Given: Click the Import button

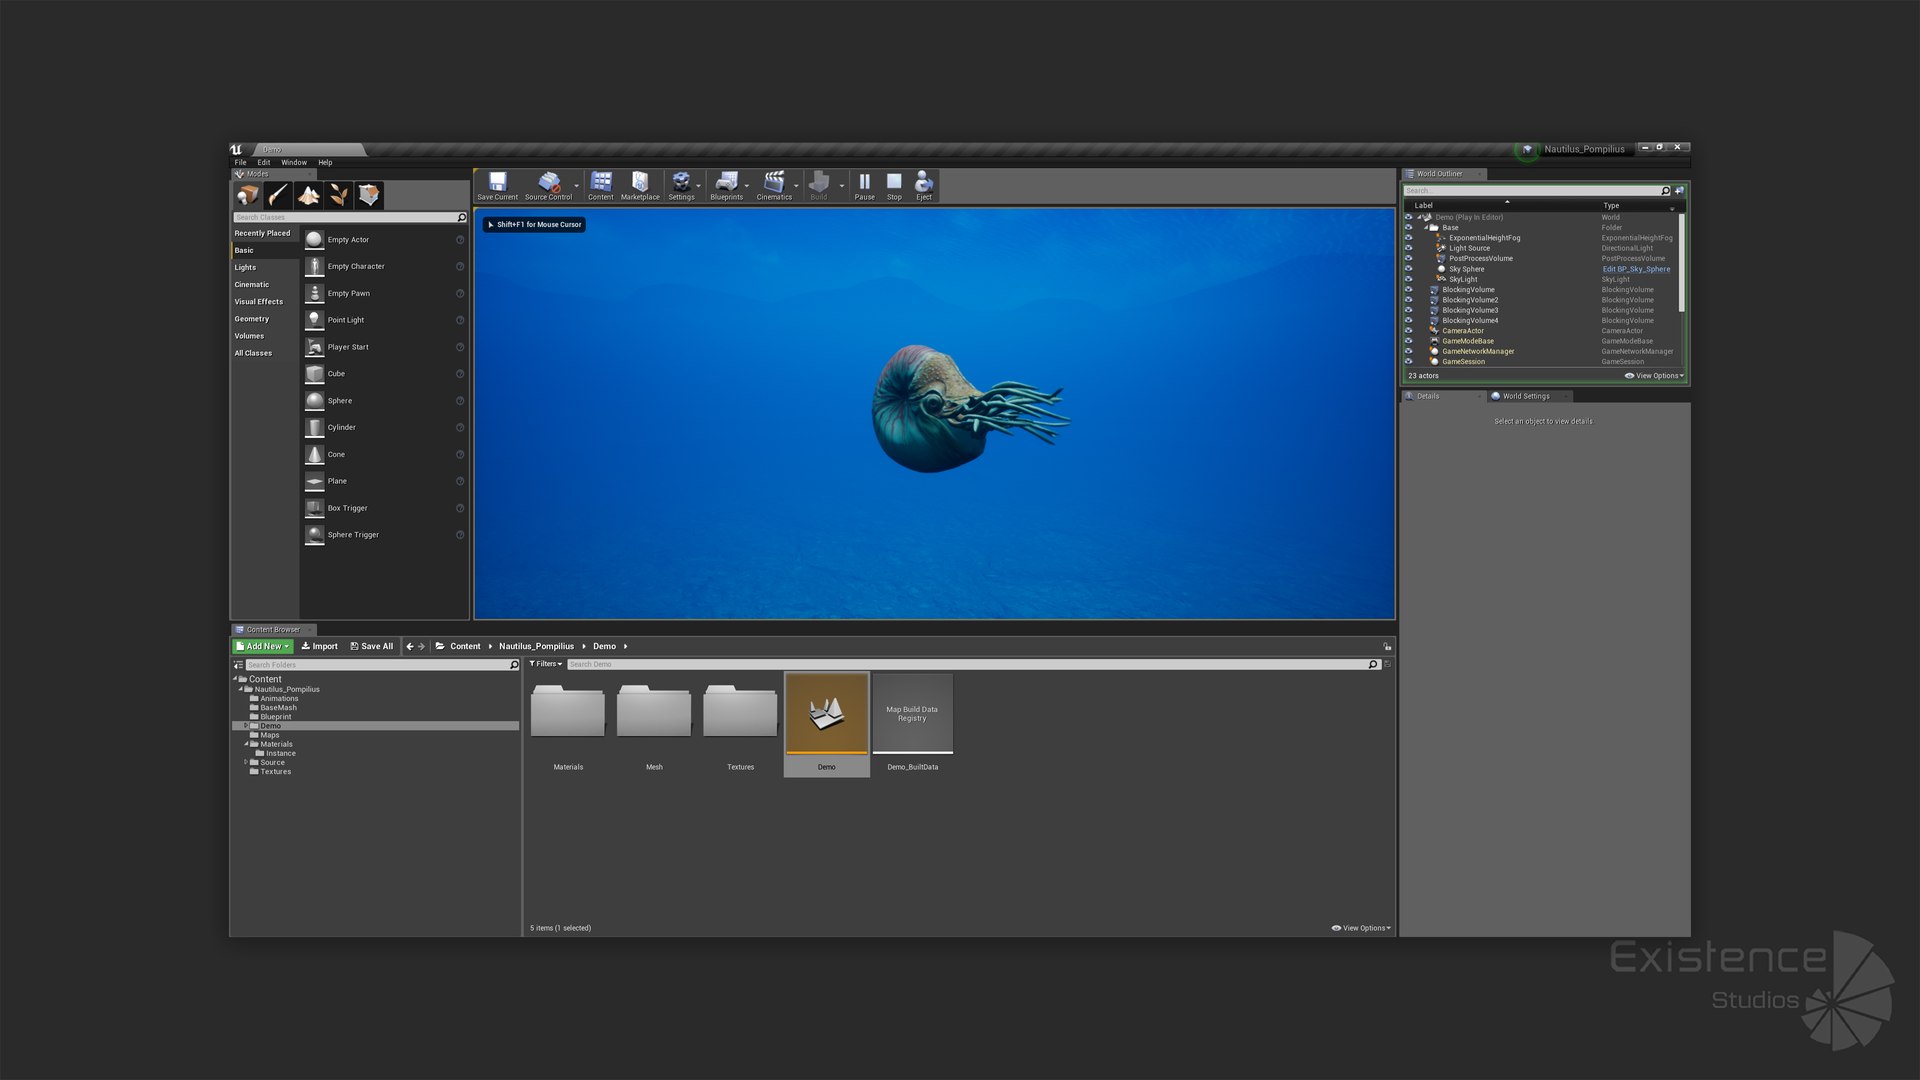Looking at the screenshot, I should 319,647.
